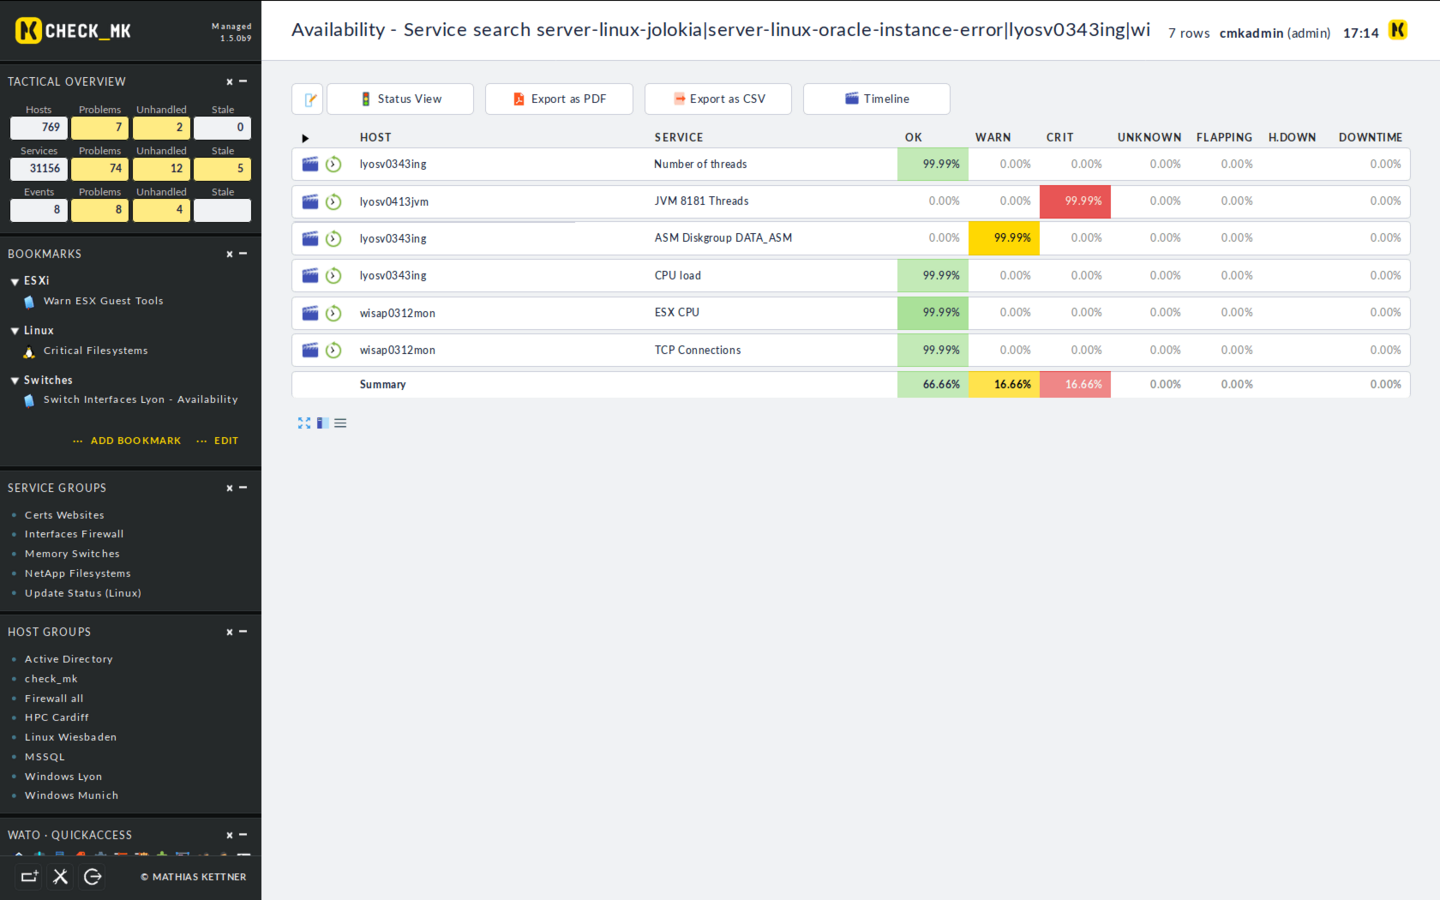Open timeline icon for TCP Connections row

coord(310,350)
